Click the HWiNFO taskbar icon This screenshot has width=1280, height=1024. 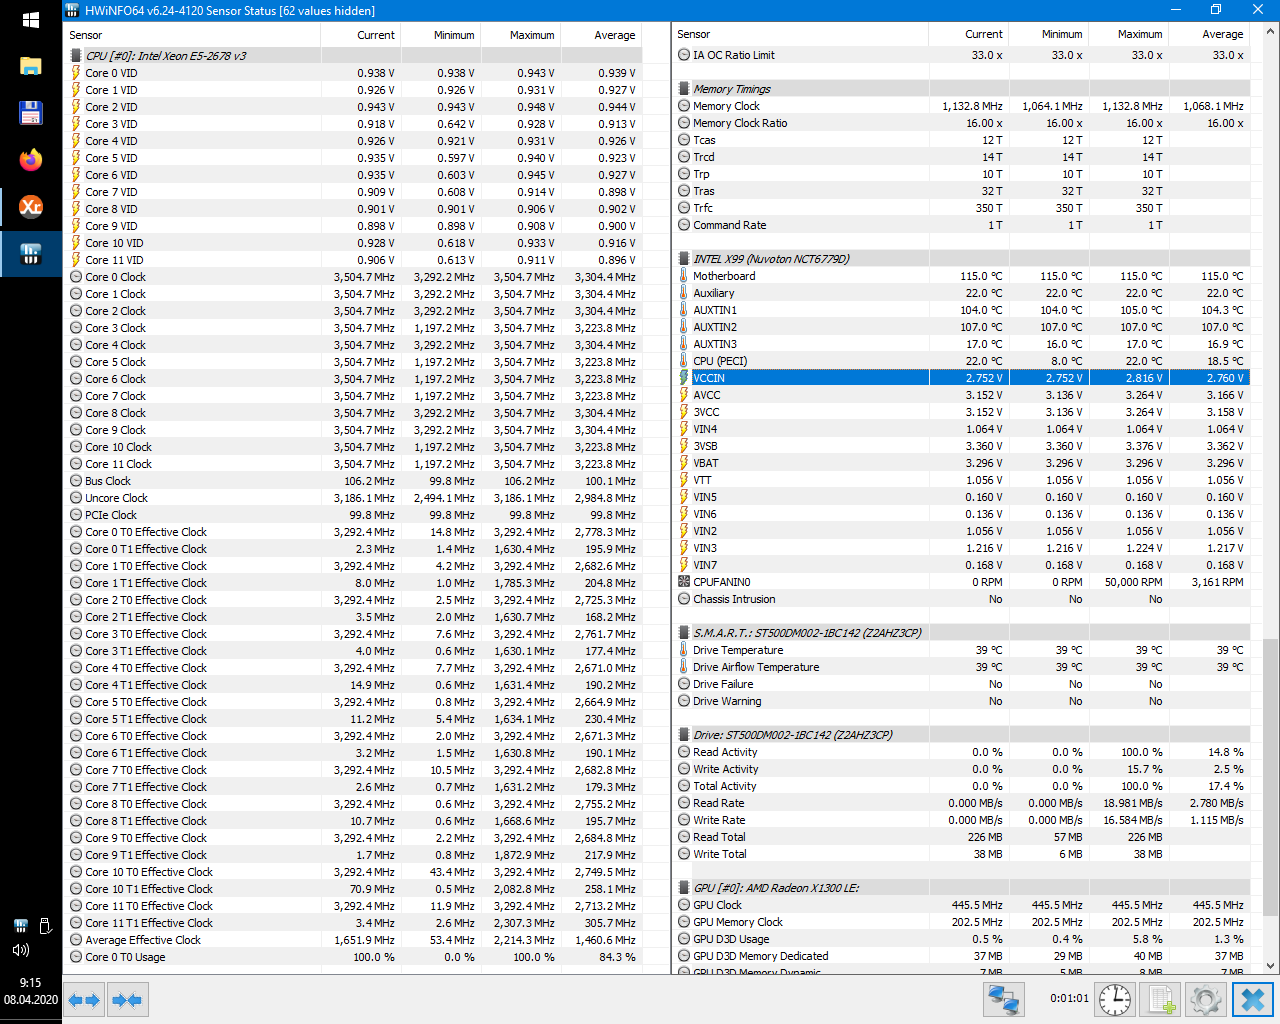30,253
